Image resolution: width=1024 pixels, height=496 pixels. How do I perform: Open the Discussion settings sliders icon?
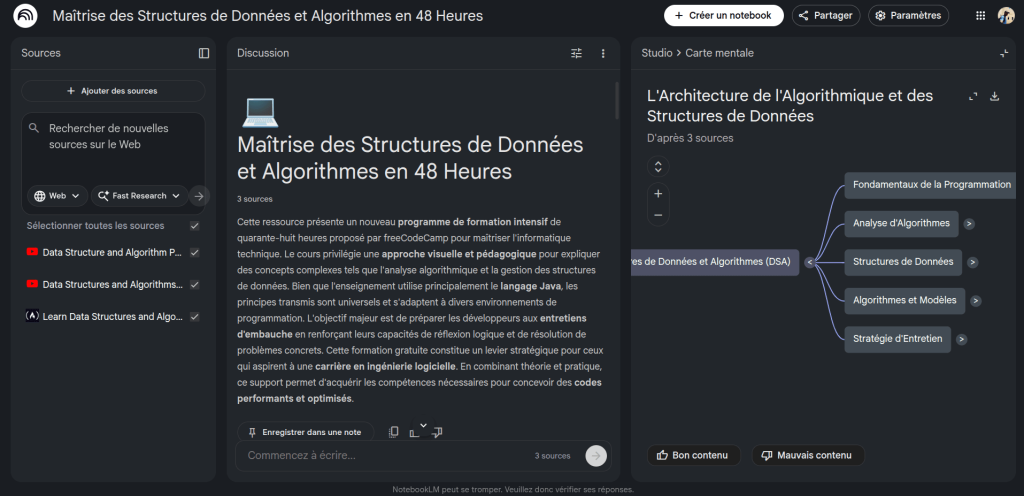click(x=576, y=53)
